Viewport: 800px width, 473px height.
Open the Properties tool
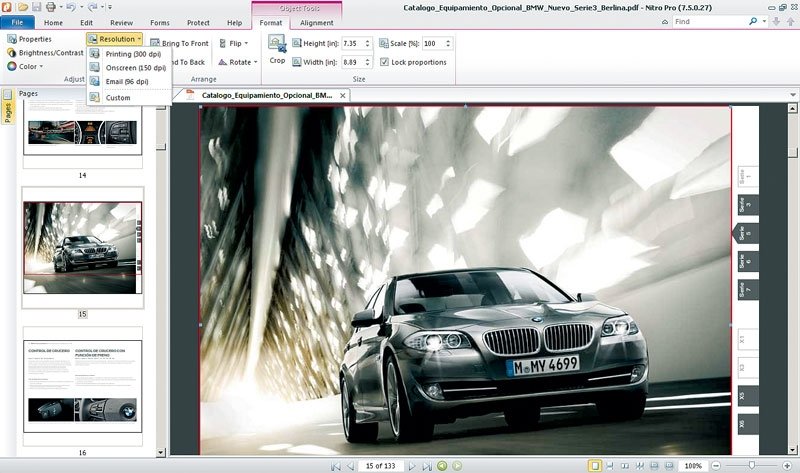(30, 39)
